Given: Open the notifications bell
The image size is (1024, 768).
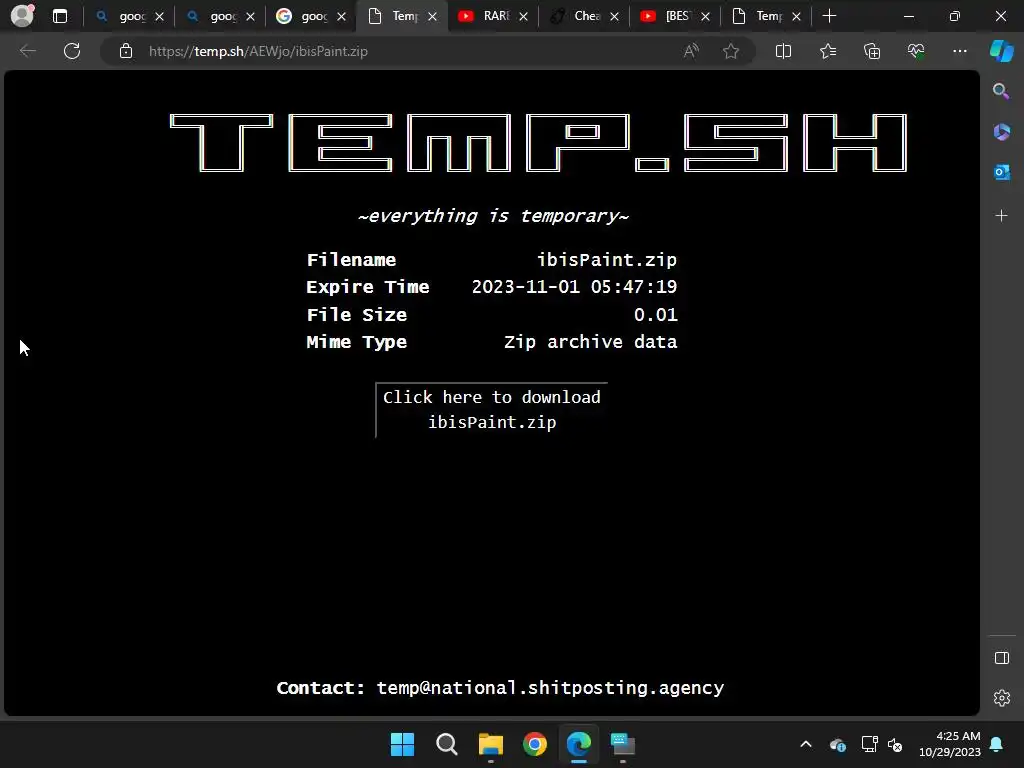Looking at the screenshot, I should [x=996, y=744].
